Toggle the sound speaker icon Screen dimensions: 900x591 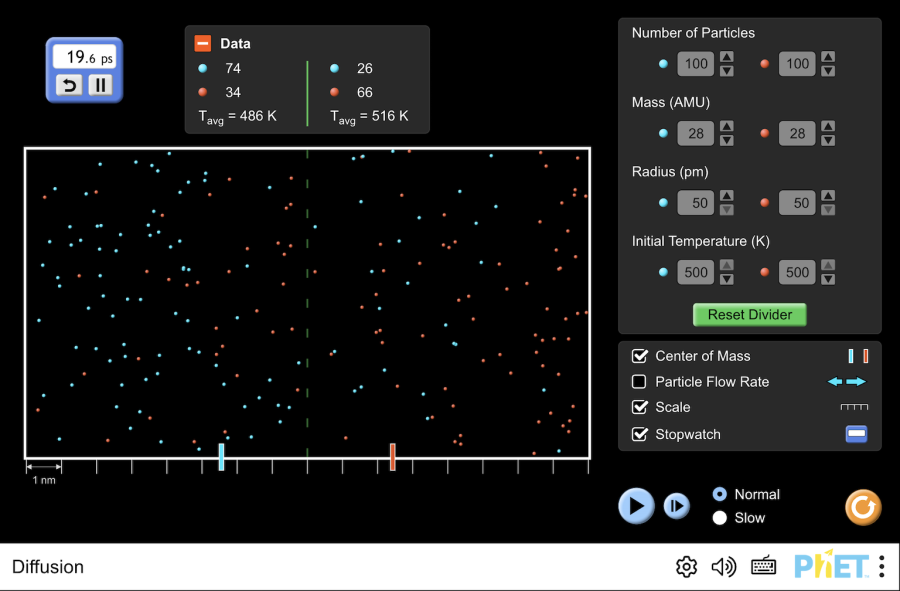(724, 567)
